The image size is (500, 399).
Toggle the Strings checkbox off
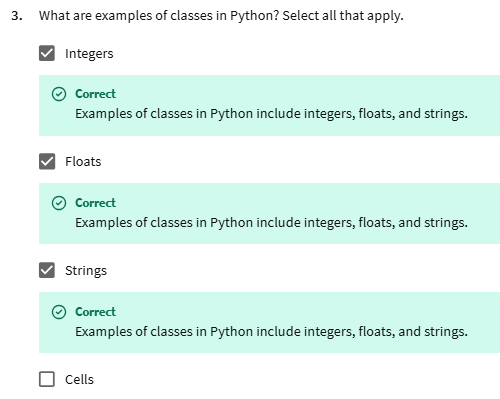pyautogui.click(x=47, y=270)
